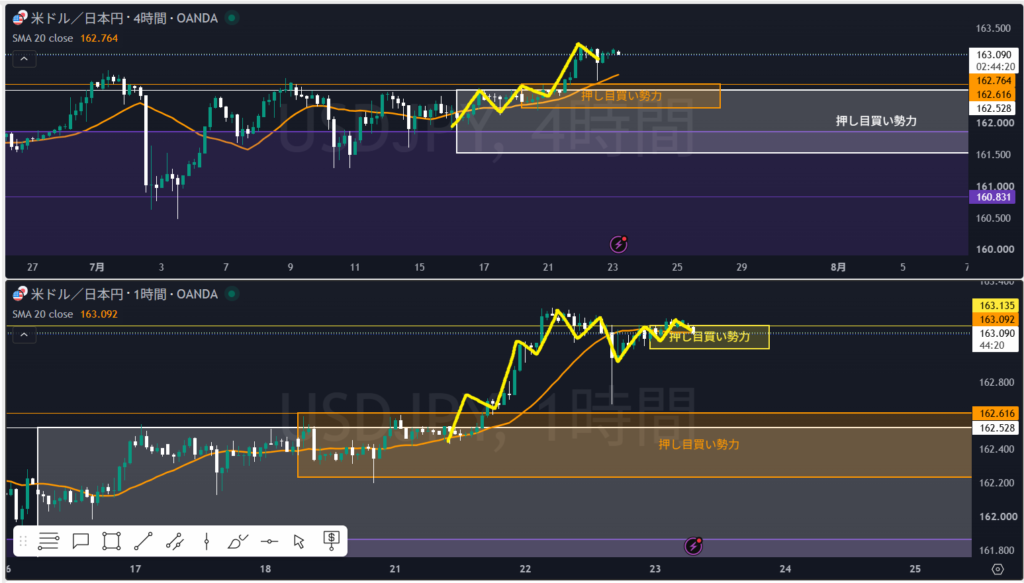Viewport: 1024px width, 583px height.
Task: Select the brush drawing tool
Action: (x=238, y=541)
